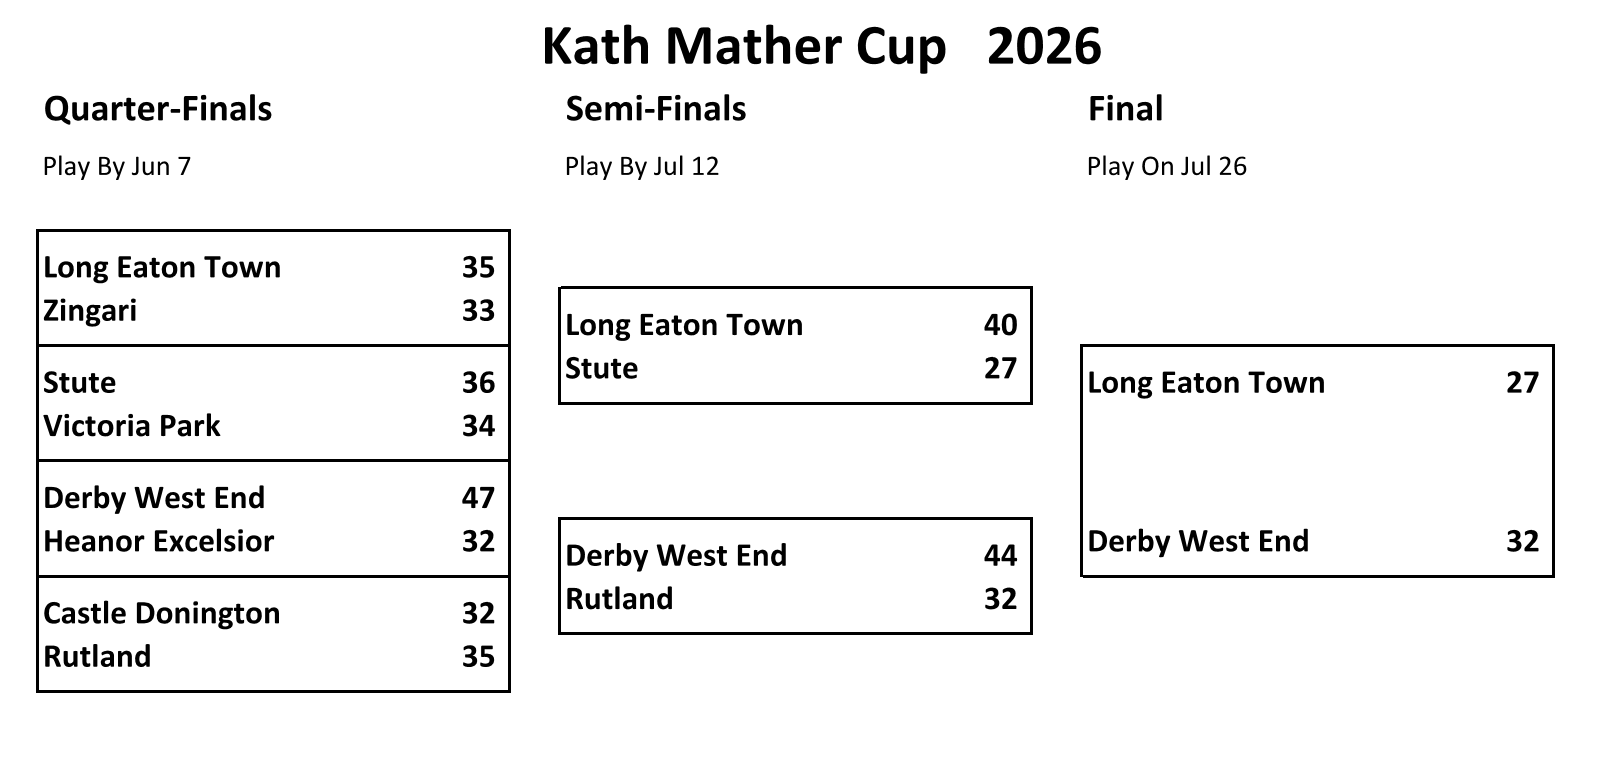Click Derby West End final score 32

coord(1522,541)
